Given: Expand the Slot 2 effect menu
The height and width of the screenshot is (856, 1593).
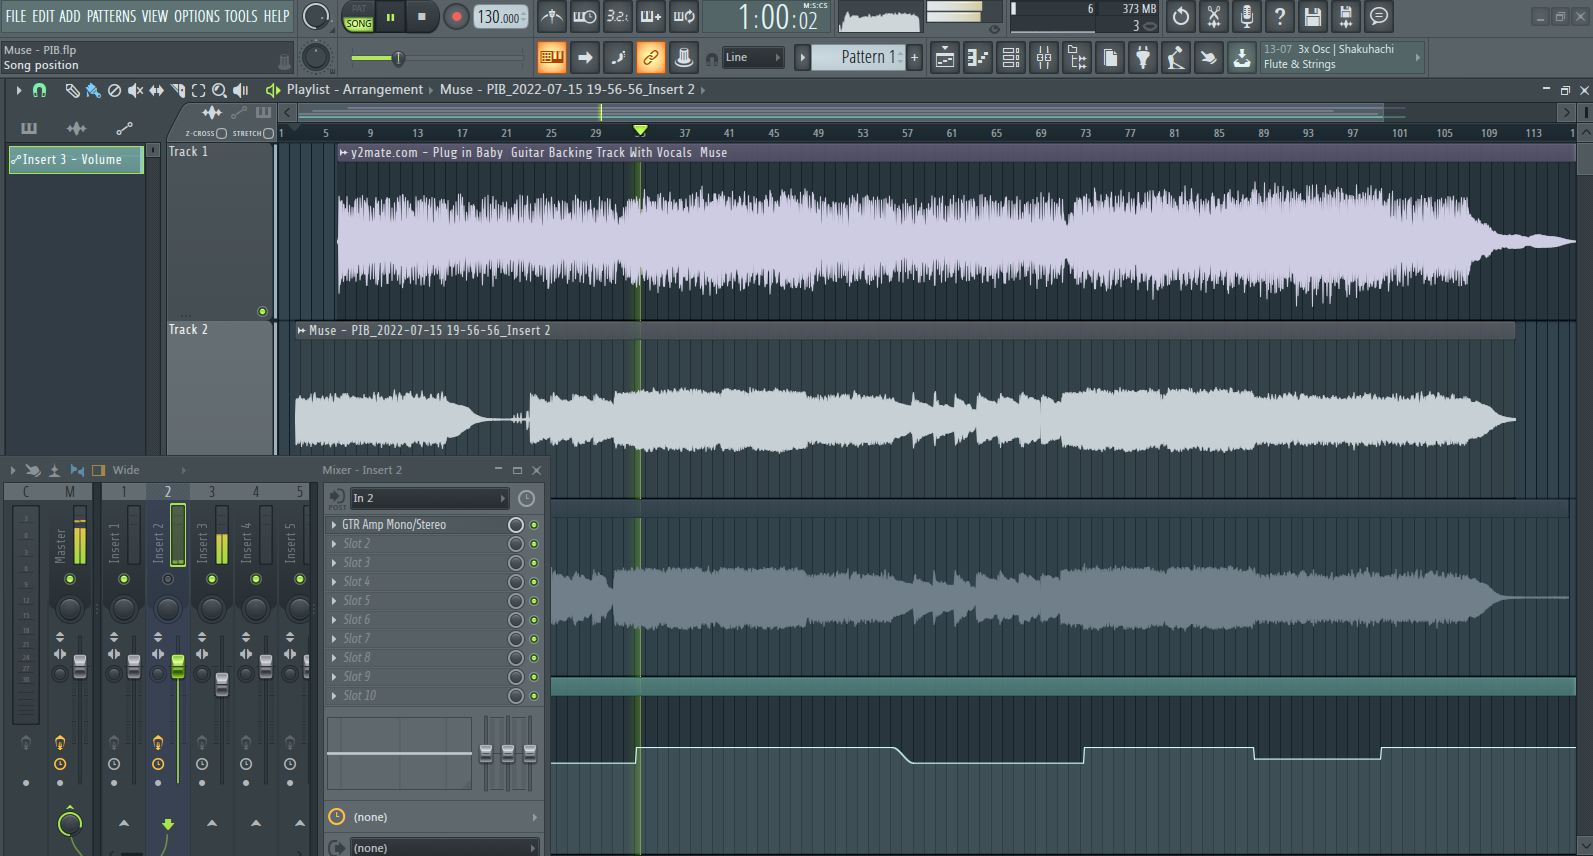Looking at the screenshot, I should tap(334, 544).
